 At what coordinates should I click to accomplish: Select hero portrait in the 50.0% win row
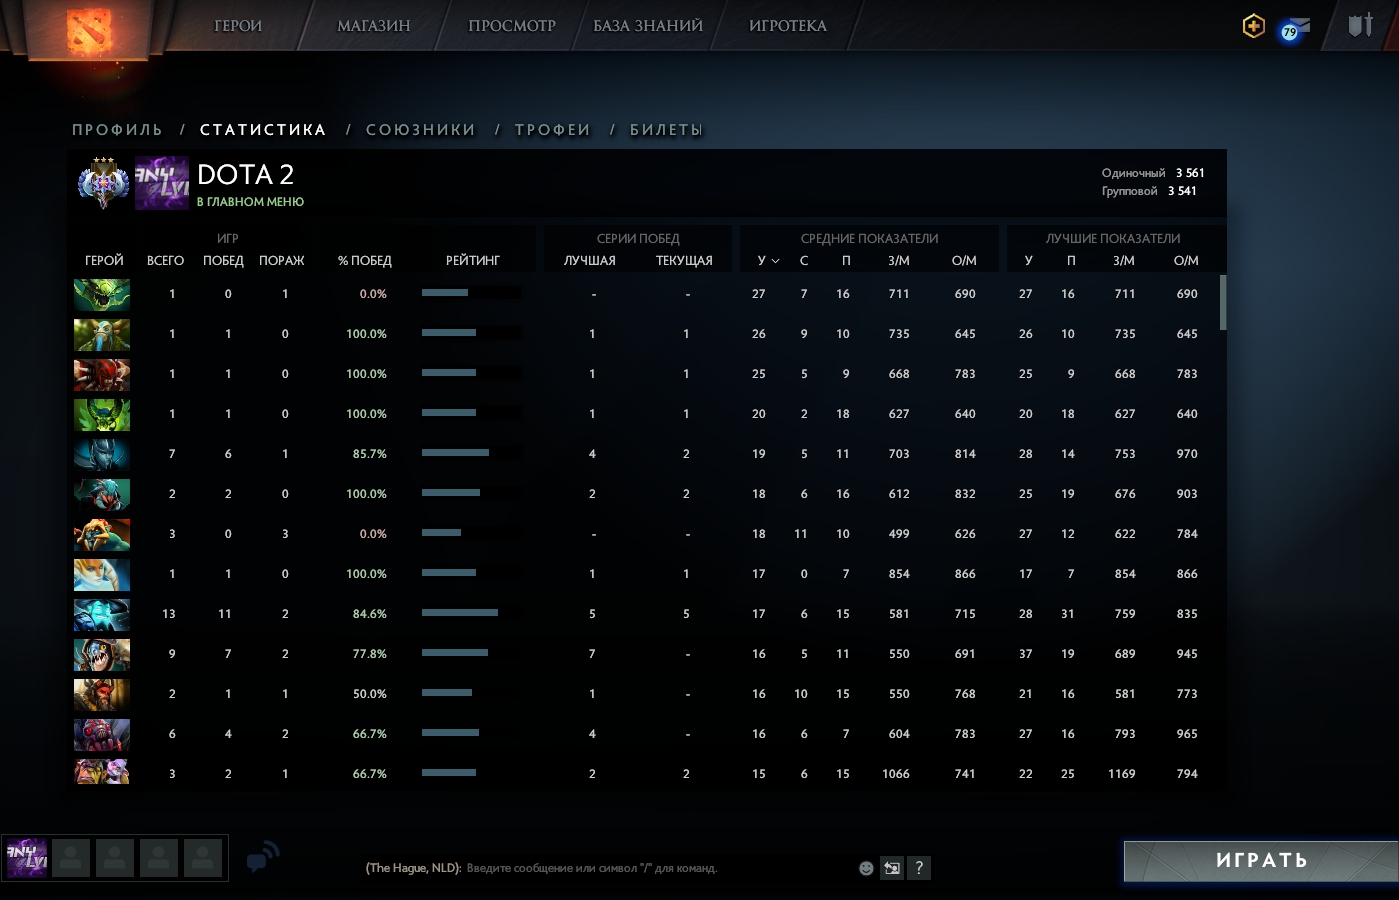[x=102, y=694]
